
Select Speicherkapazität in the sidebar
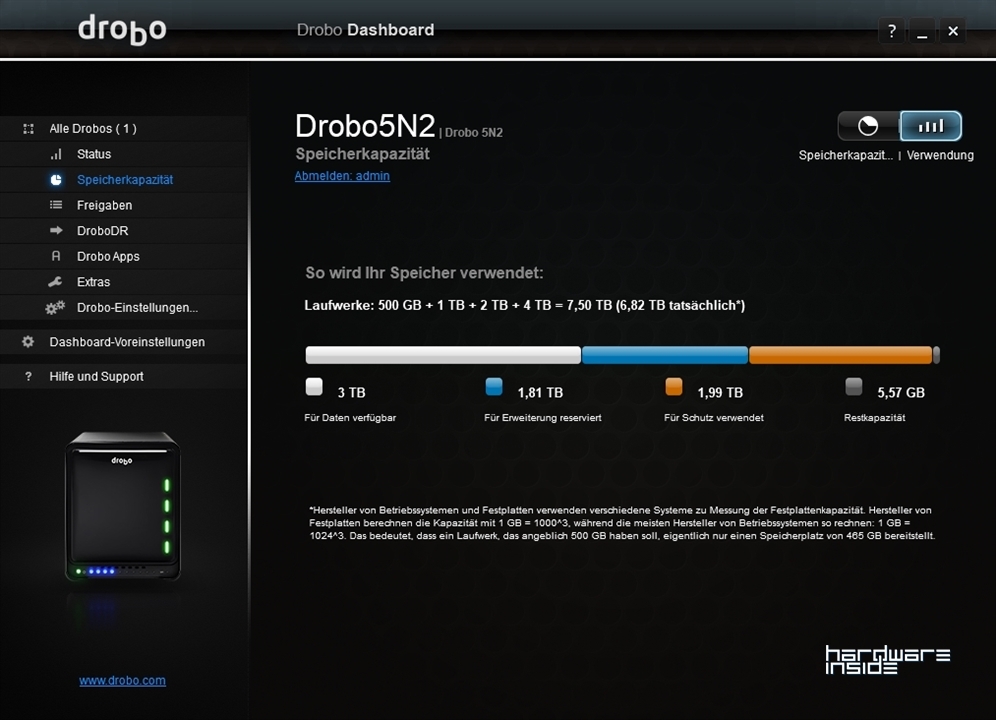[x=125, y=180]
